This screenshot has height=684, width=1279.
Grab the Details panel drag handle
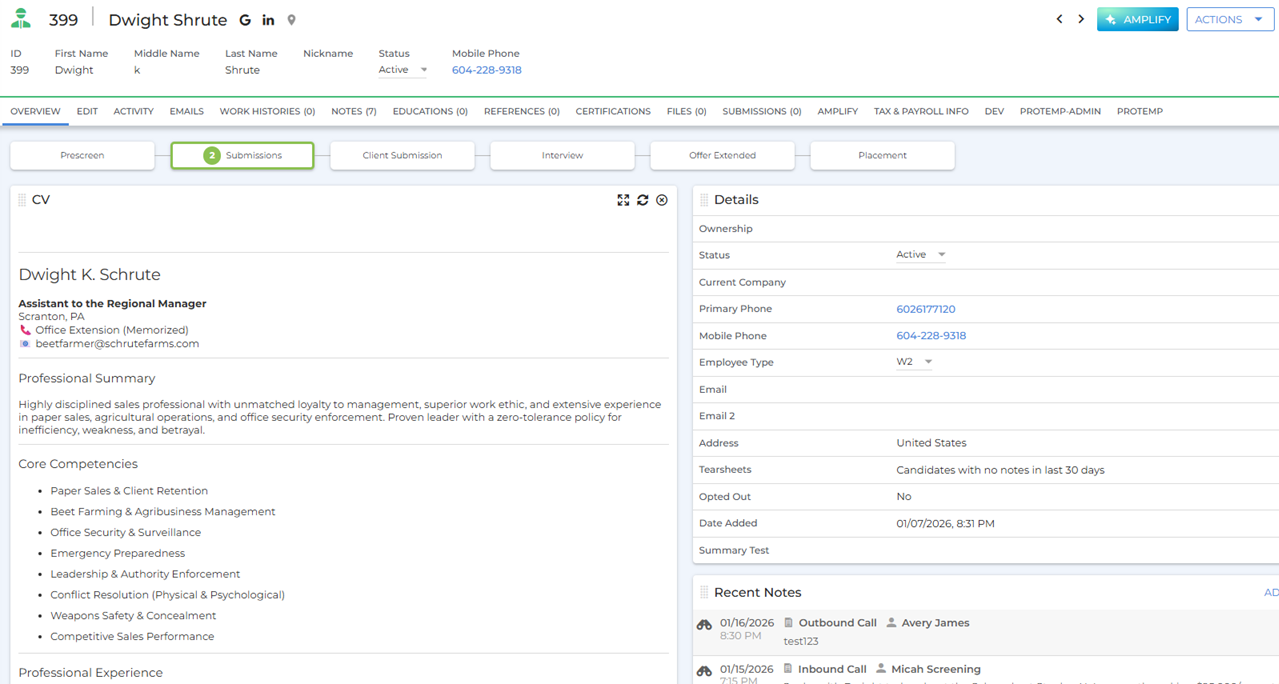click(x=704, y=200)
